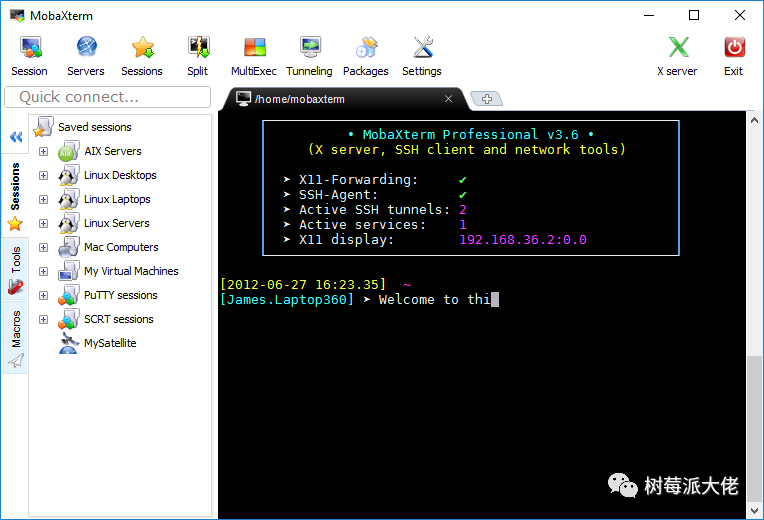764x520 pixels.
Task: Expand My Virtual Machines tree node
Action: pos(43,271)
